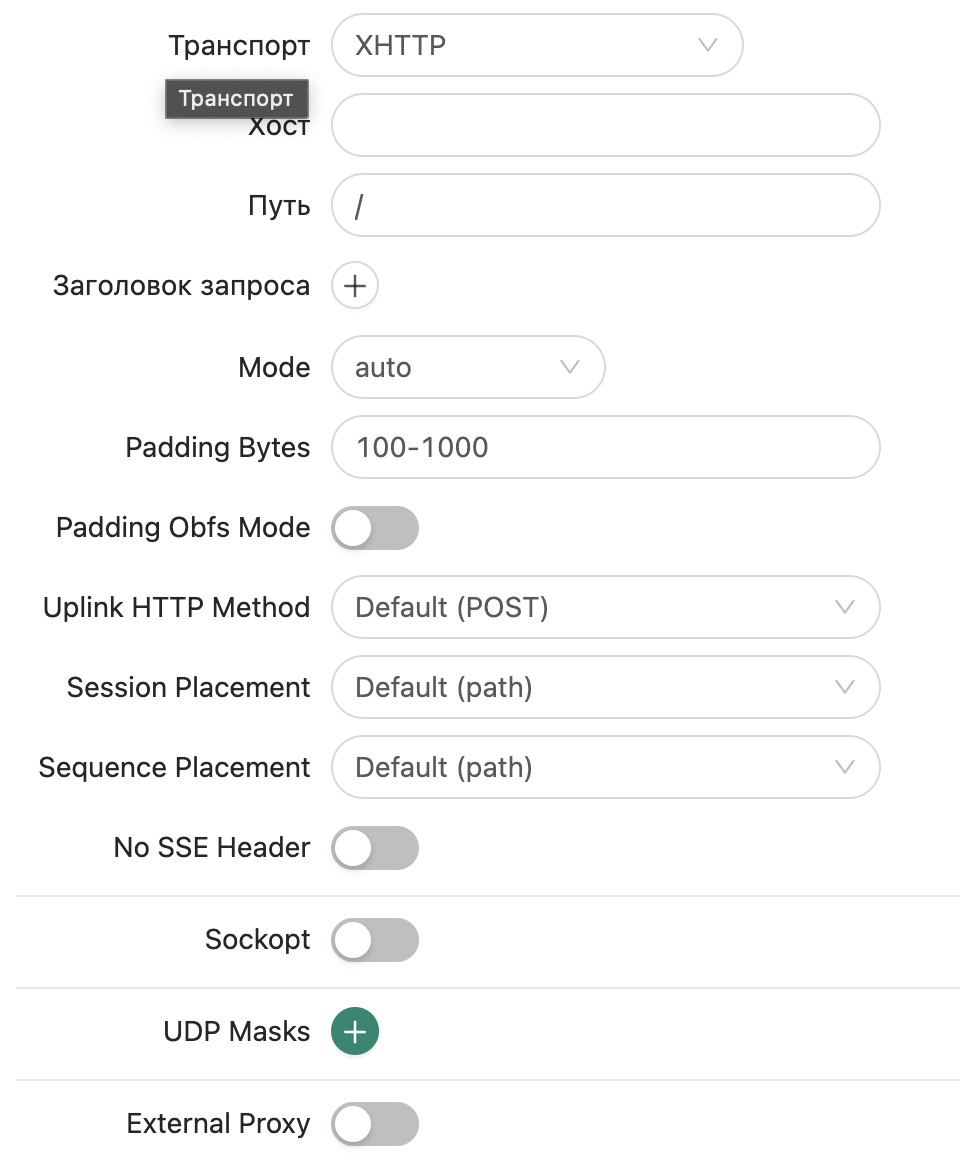Image resolution: width=980 pixels, height=1166 pixels.
Task: Click the chevron on the Mode dropdown
Action: 570,367
